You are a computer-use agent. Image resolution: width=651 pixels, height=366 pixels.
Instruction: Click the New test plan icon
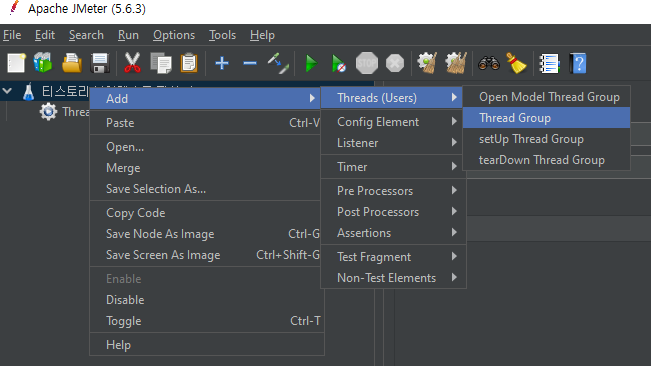tap(17, 63)
